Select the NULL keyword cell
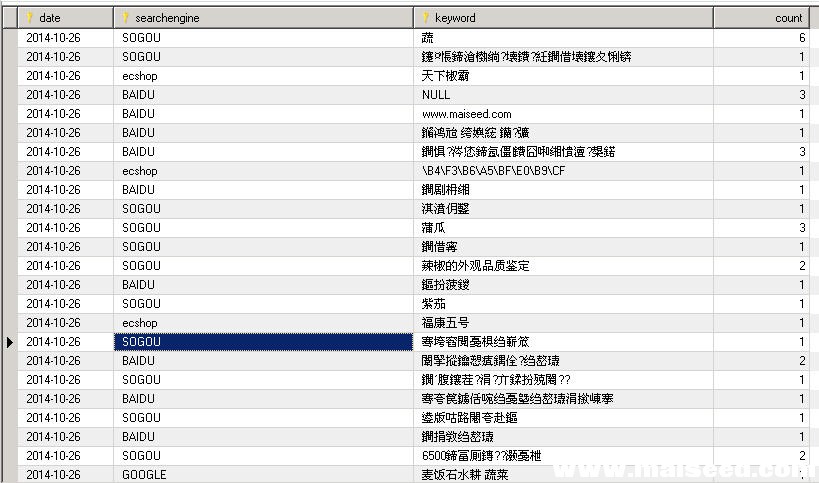Screen dimensions: 819x483 pyautogui.click(x=564, y=95)
